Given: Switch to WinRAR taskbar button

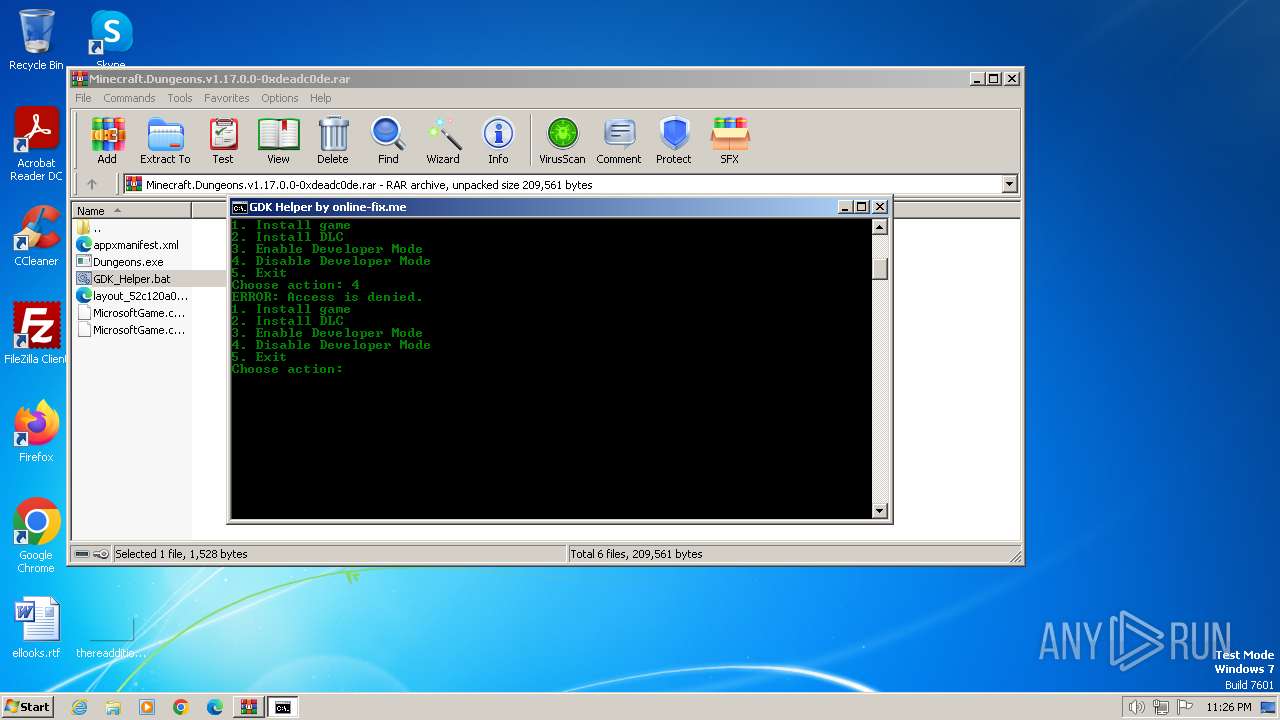Looking at the screenshot, I should (x=249, y=707).
